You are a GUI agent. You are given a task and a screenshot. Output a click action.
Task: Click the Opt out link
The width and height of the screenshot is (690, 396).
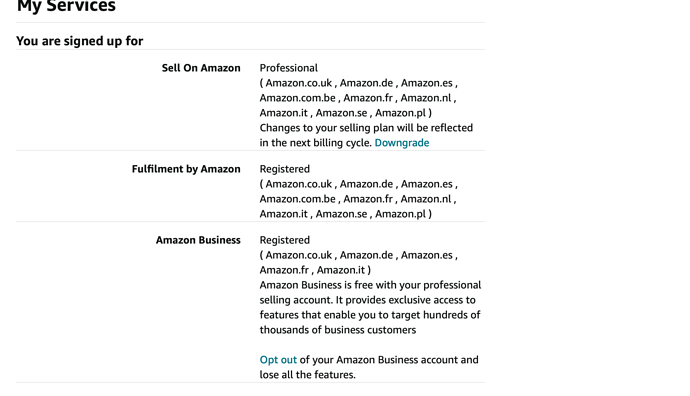pos(278,360)
